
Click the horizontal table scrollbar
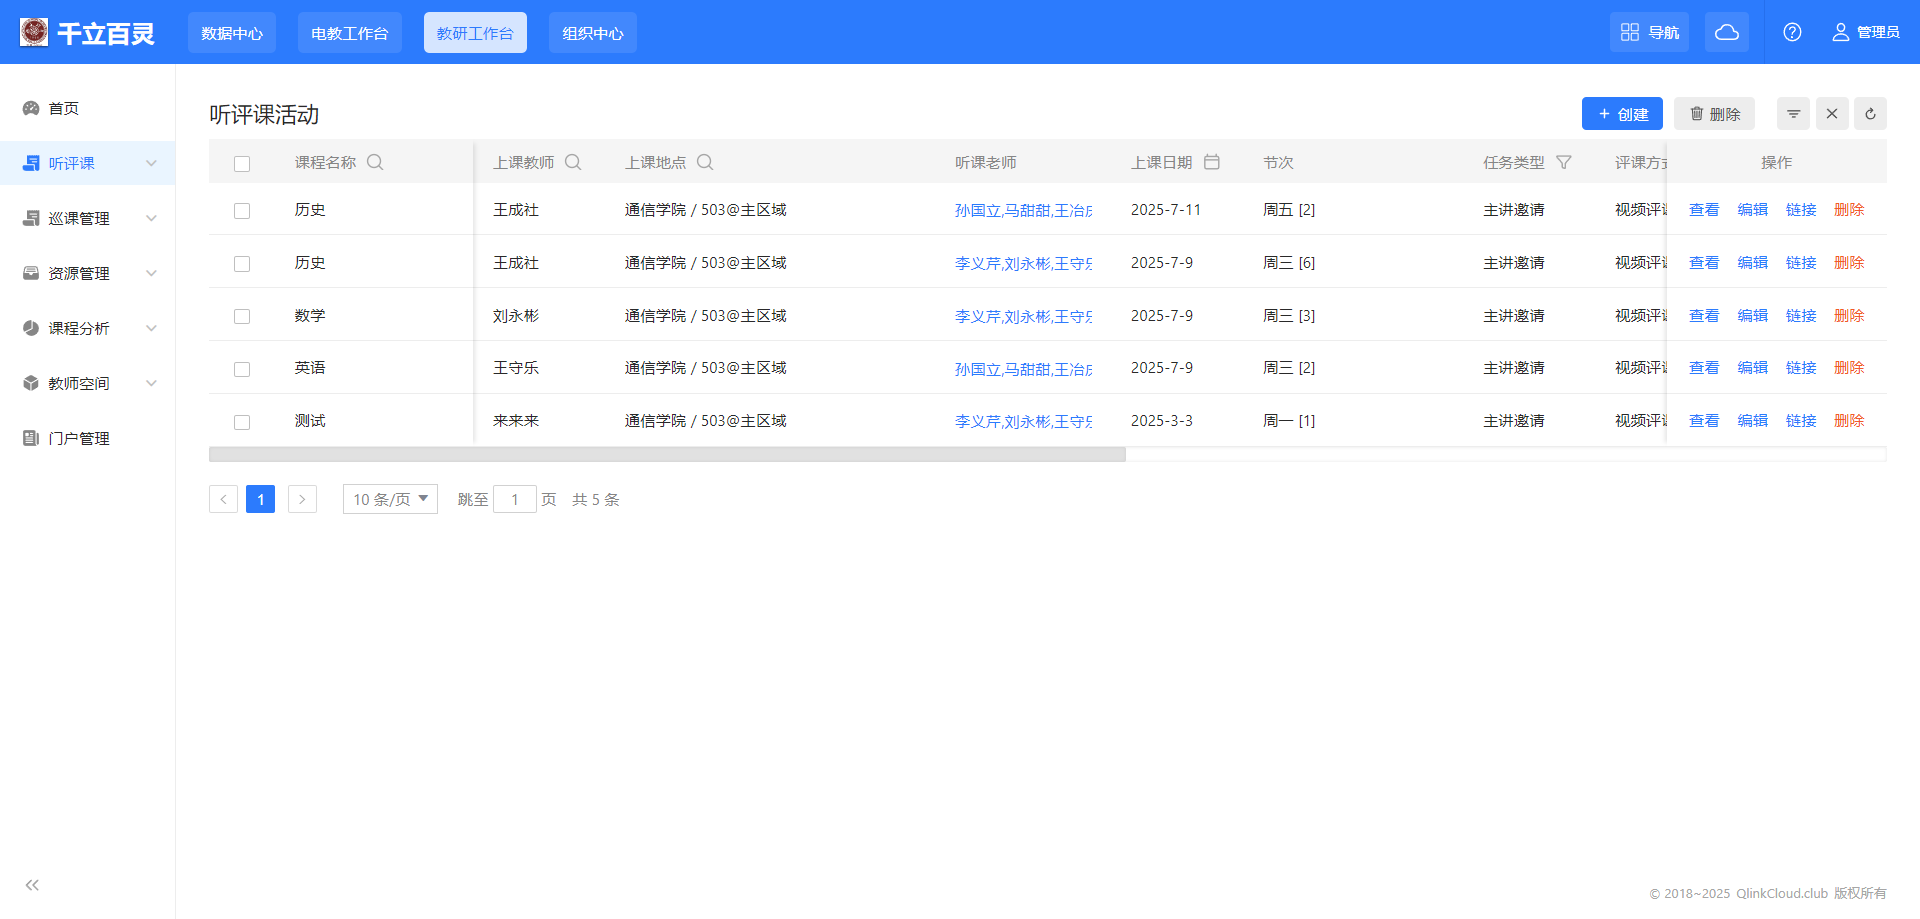(x=667, y=455)
